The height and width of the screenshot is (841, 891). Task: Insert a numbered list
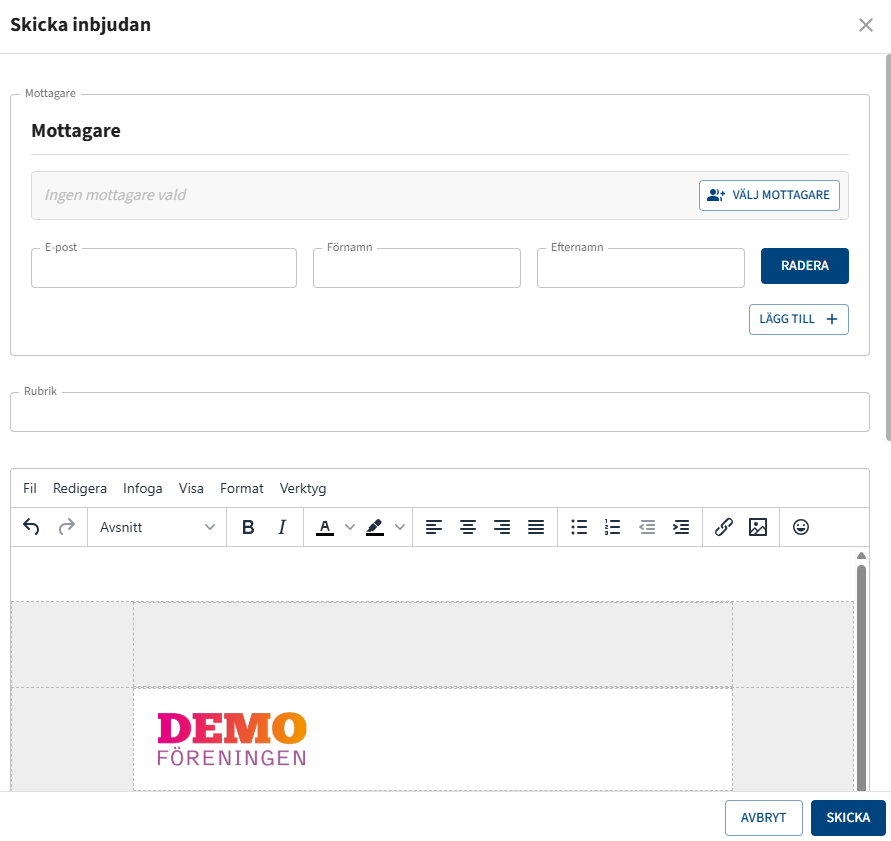pos(613,527)
